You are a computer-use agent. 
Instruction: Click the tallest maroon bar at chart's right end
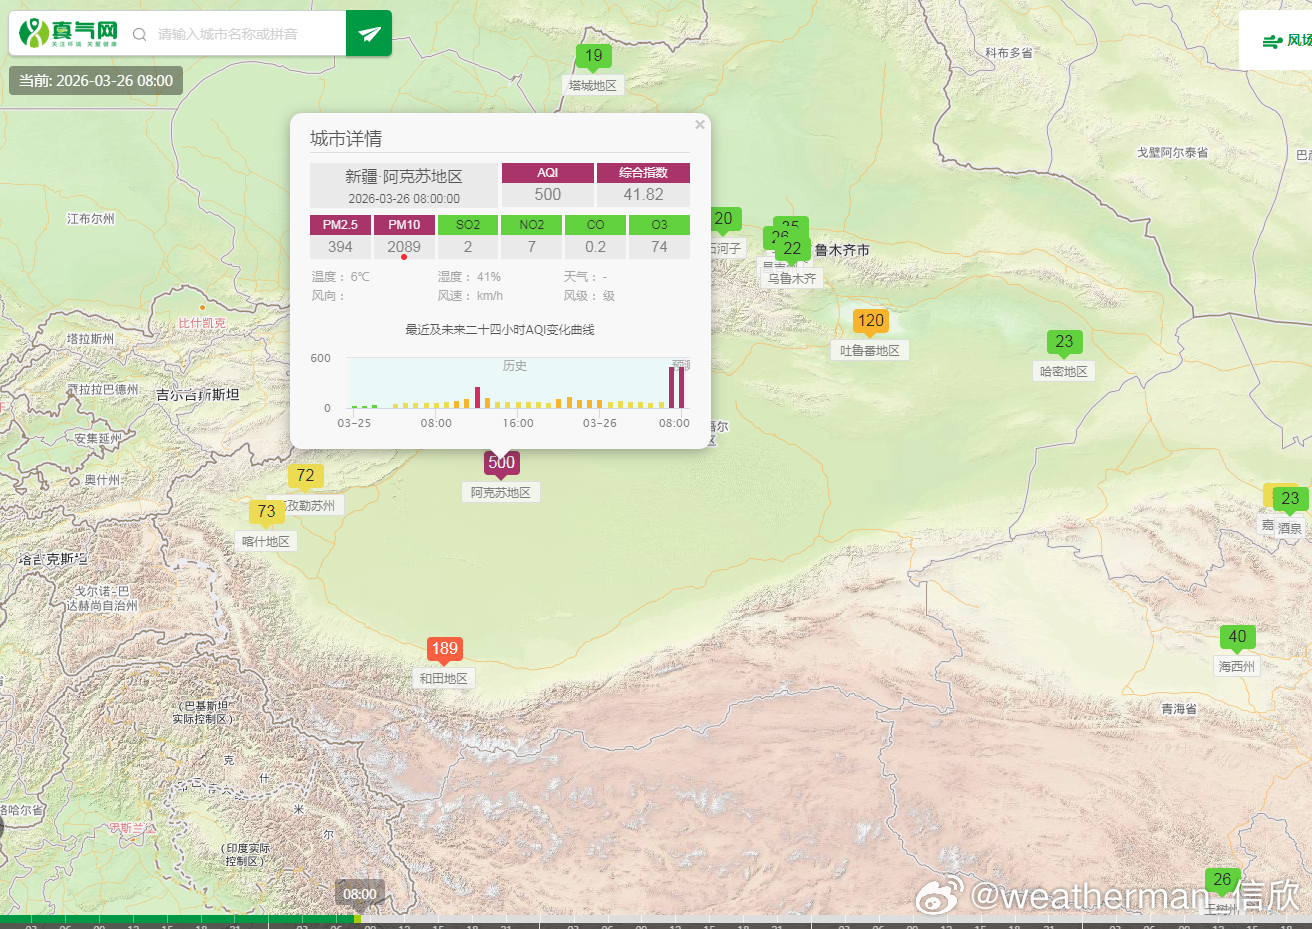coord(682,388)
